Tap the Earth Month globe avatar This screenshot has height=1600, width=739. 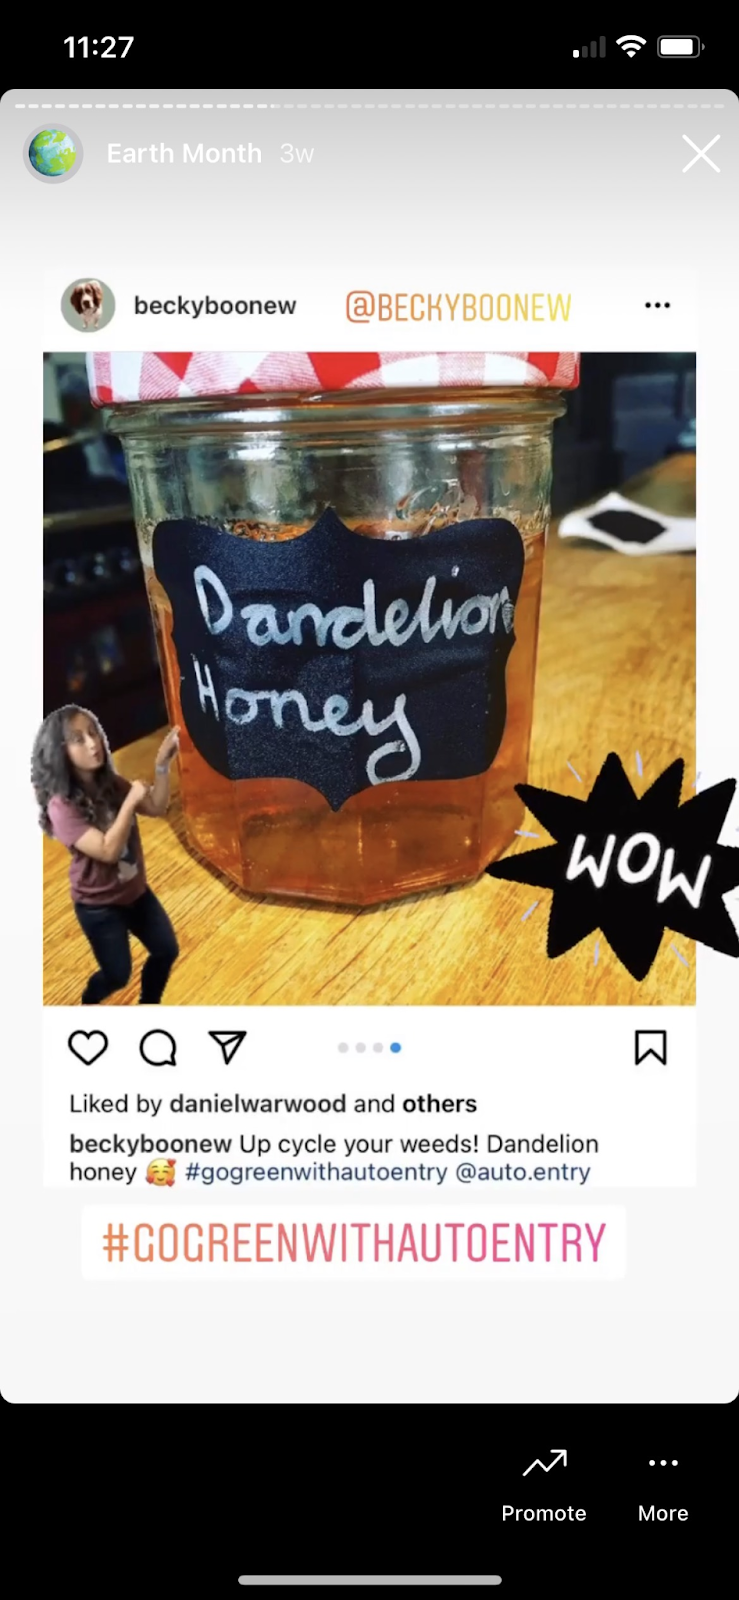[x=53, y=154]
